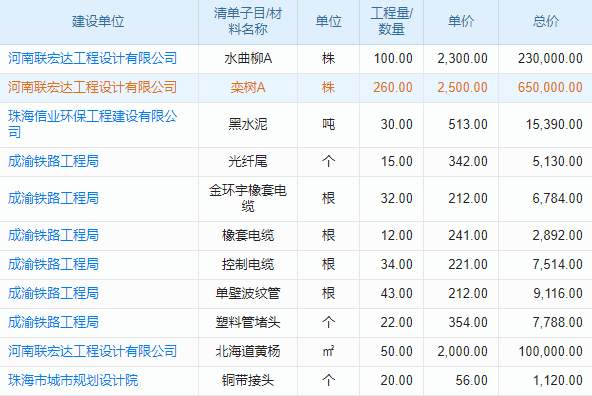Click total price 9,116.00
Viewport: 592px width, 396px height.
557,293
